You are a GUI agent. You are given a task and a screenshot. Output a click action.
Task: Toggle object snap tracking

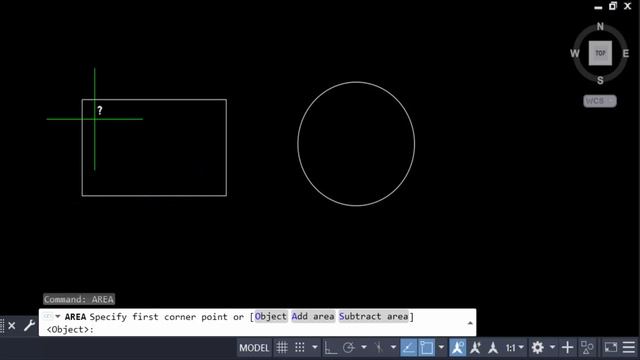point(409,348)
